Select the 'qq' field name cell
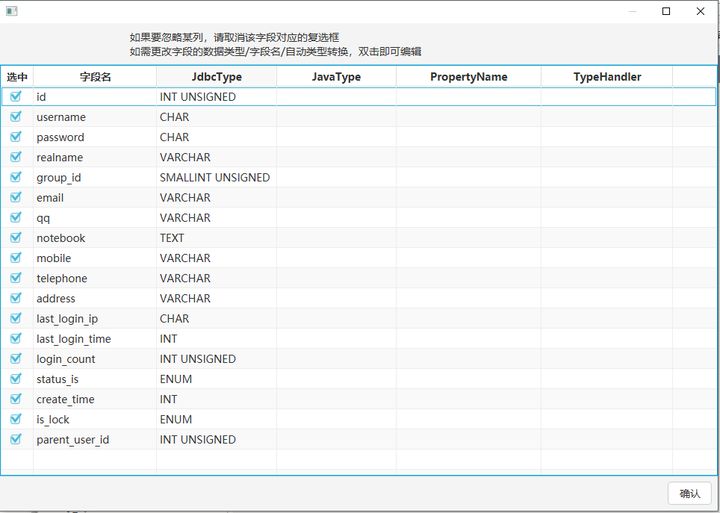 [x=95, y=218]
